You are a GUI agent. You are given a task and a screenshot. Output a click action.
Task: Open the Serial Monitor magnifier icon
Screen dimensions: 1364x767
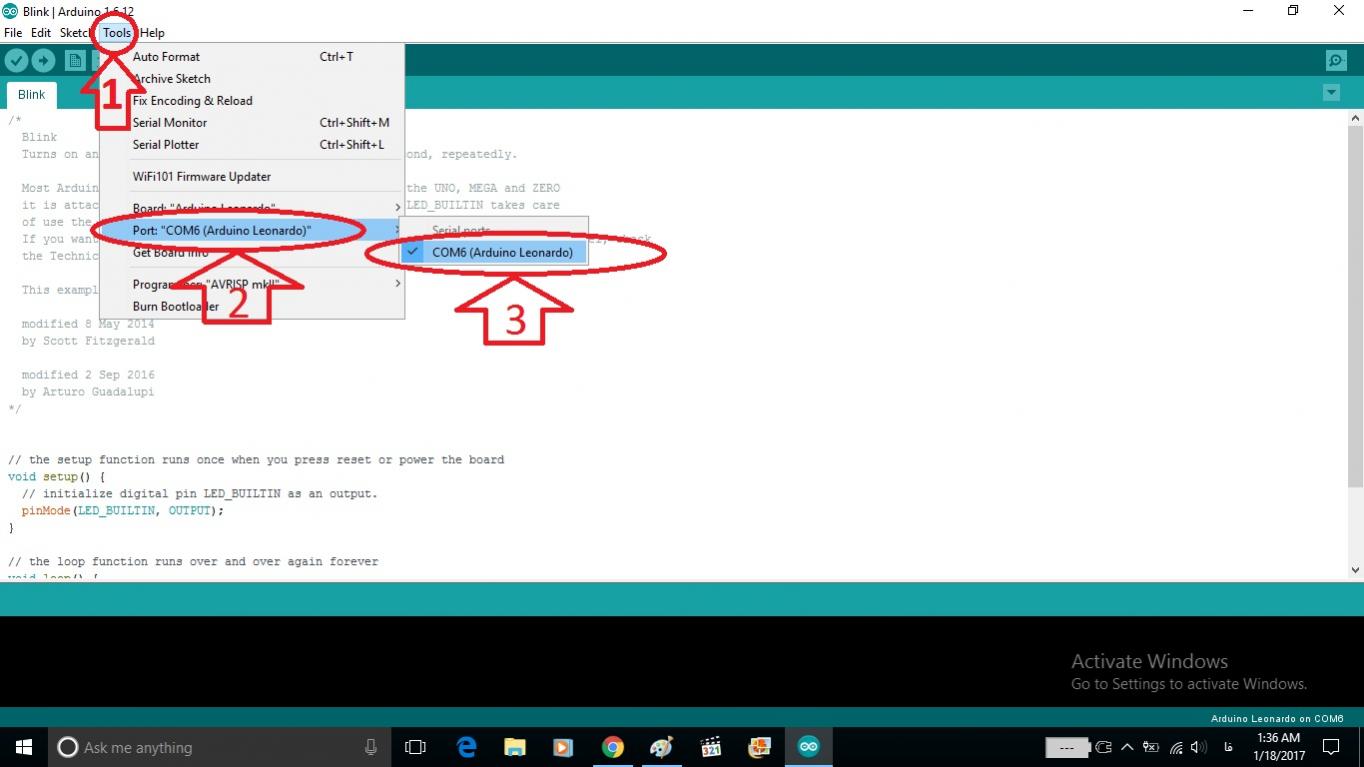click(x=1336, y=61)
